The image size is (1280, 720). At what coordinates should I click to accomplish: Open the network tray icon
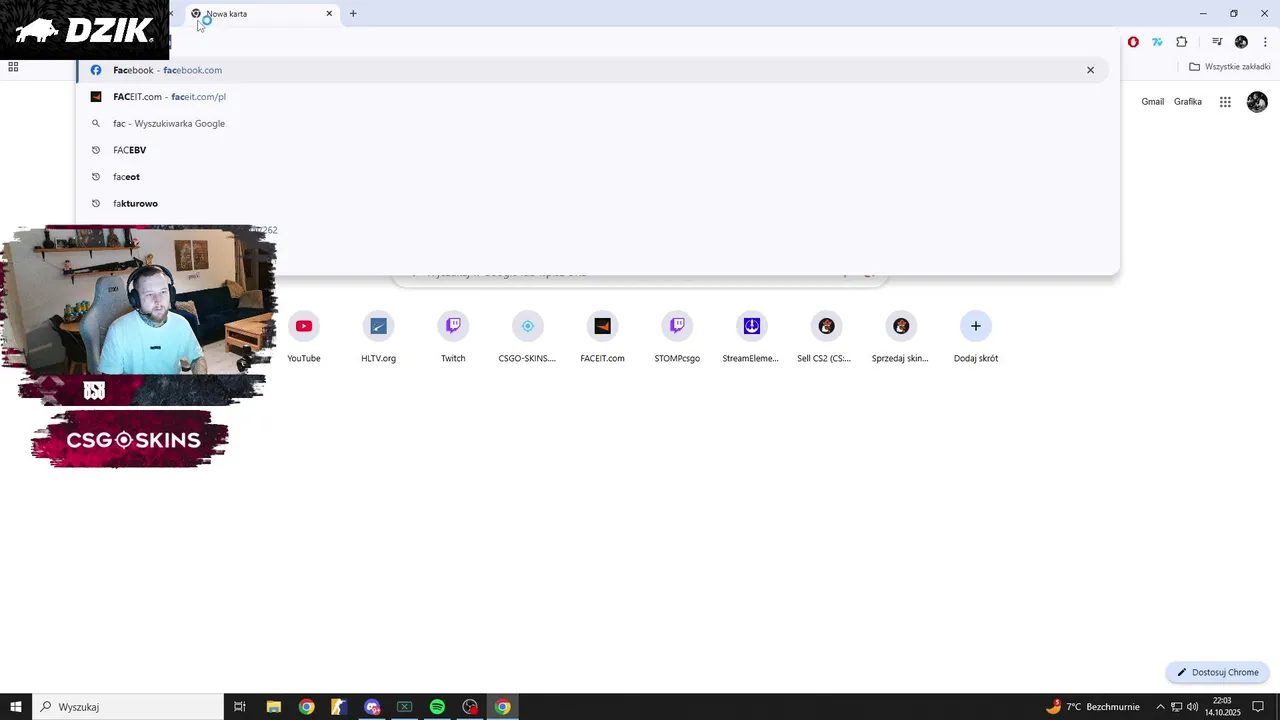point(1176,707)
